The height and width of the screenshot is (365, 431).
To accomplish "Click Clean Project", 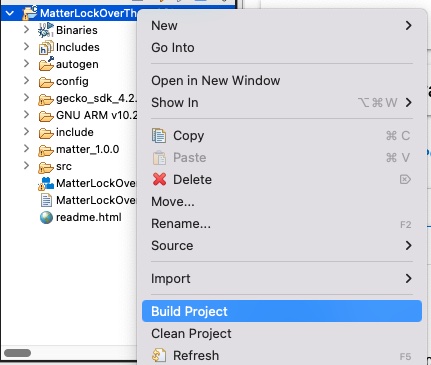I will (x=282, y=334).
